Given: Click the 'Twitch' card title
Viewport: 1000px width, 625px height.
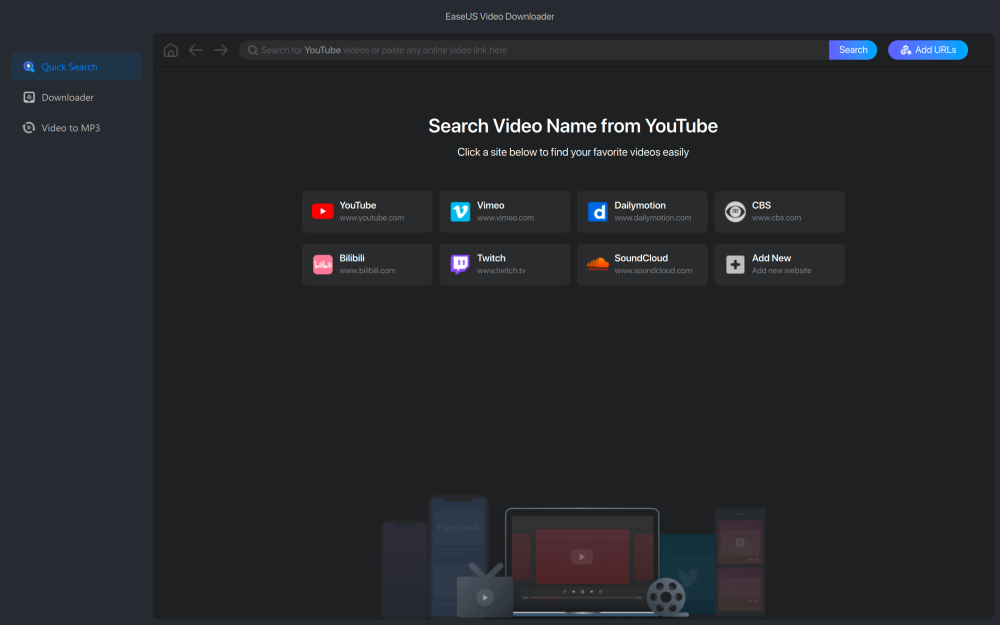Looking at the screenshot, I should pos(491,258).
